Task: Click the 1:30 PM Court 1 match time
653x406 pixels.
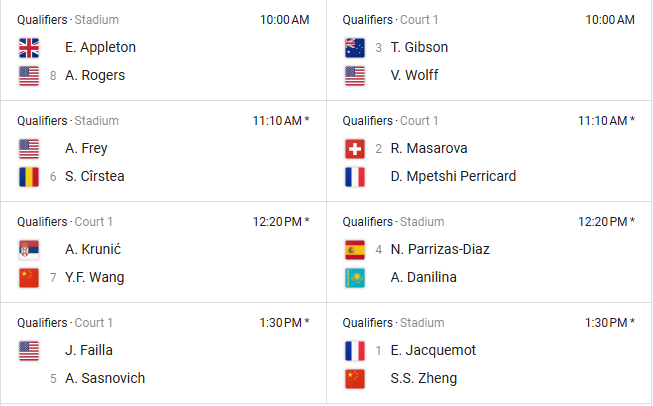Action: (282, 323)
